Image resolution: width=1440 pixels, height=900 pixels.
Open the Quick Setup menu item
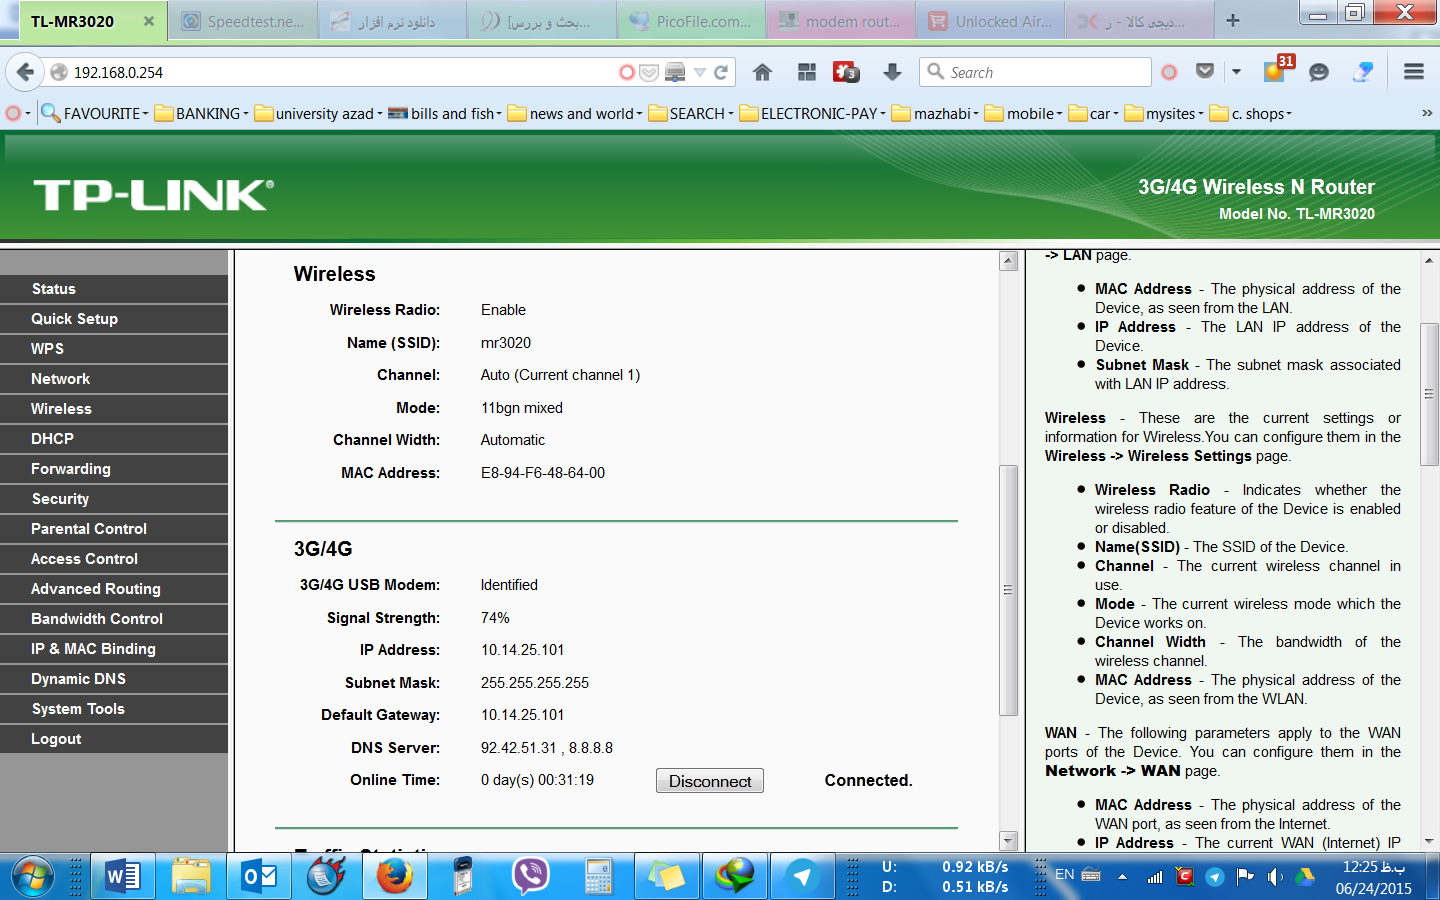[x=114, y=319]
